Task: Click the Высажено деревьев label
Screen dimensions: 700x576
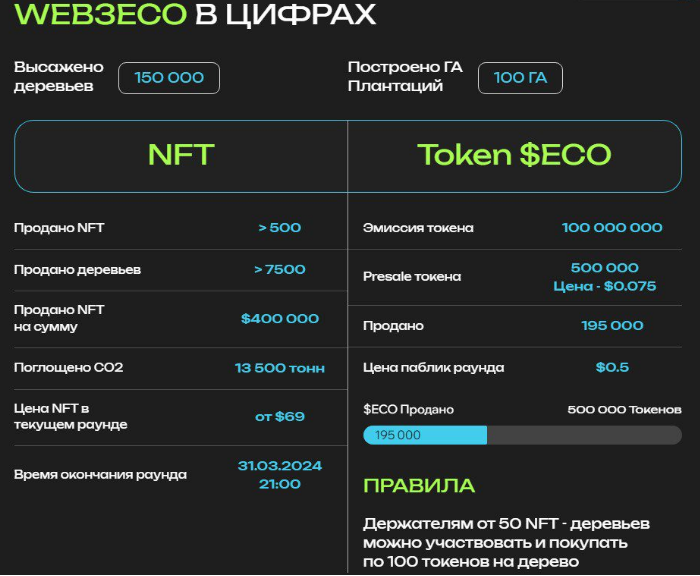Action: click(59, 77)
